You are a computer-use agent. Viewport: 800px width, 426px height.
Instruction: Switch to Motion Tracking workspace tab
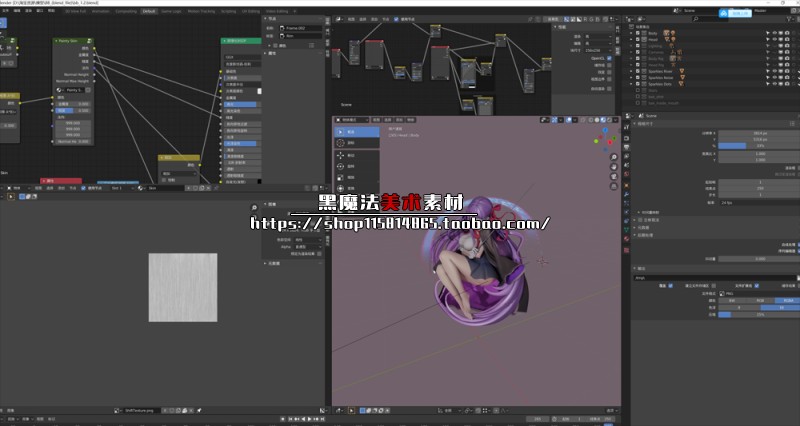click(202, 11)
